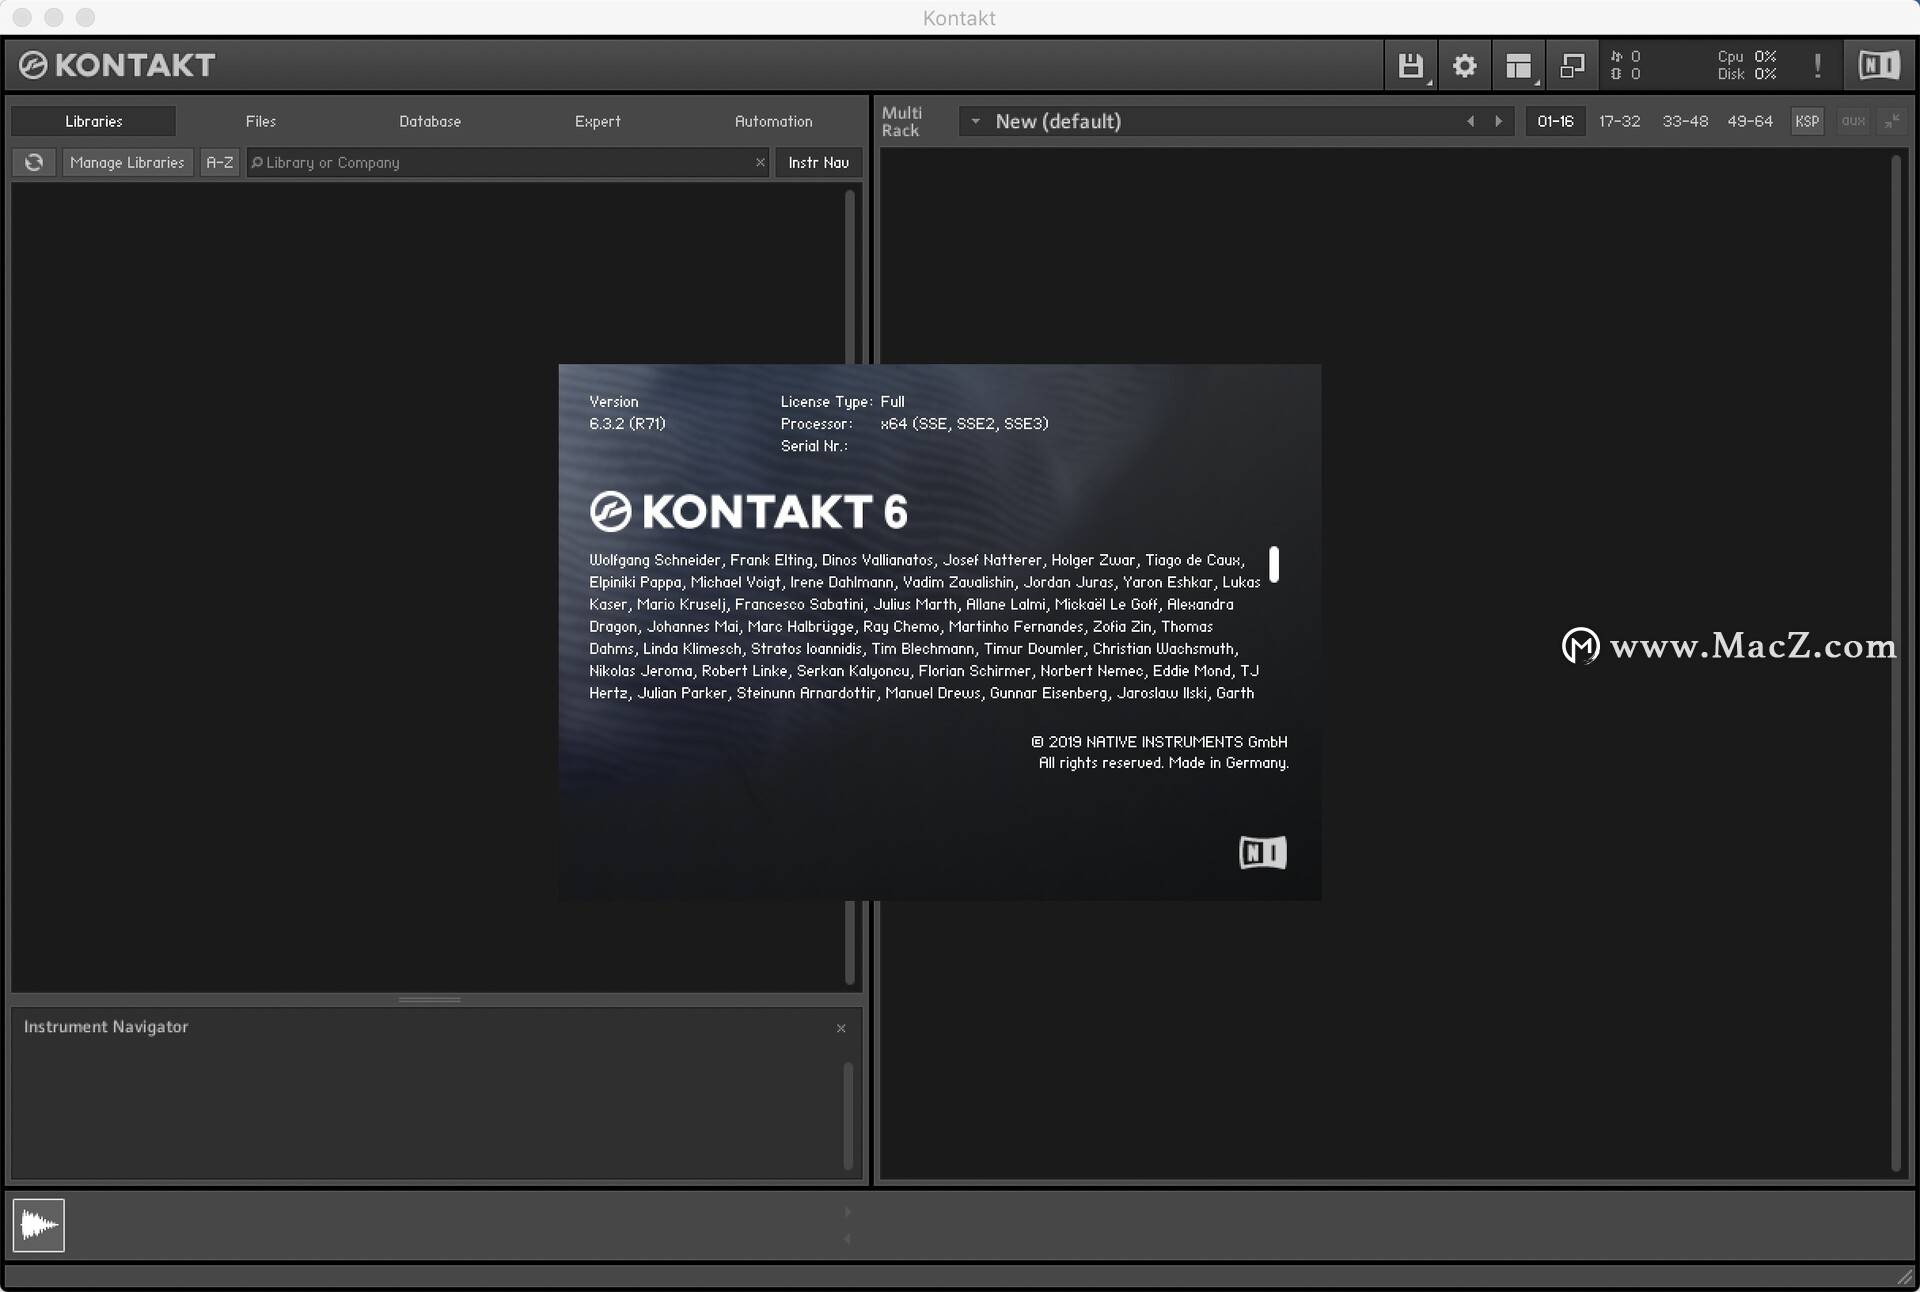
Task: Click the Cpu usage readout
Action: point(1747,57)
